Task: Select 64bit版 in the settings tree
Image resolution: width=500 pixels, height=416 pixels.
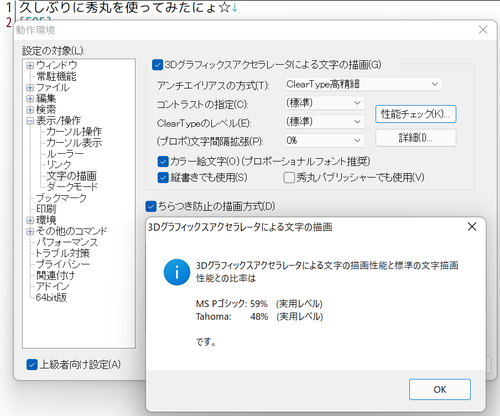Action: coord(51,297)
